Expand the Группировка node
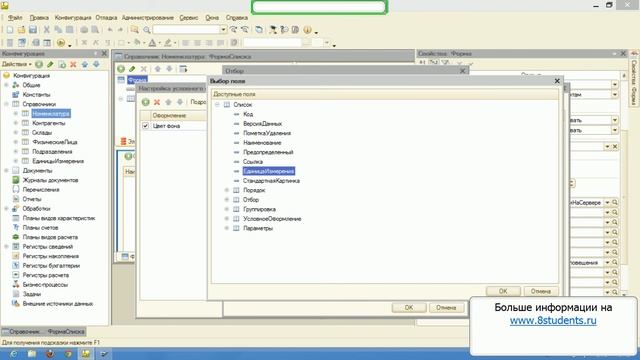This screenshot has width=640, height=360. point(227,209)
